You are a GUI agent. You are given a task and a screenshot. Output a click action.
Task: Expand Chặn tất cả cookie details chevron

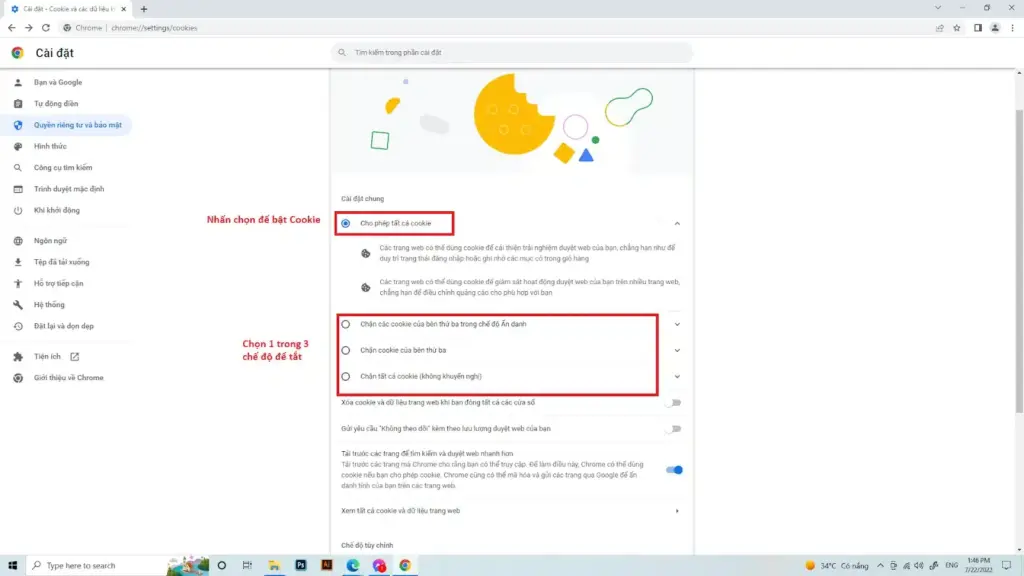(677, 376)
